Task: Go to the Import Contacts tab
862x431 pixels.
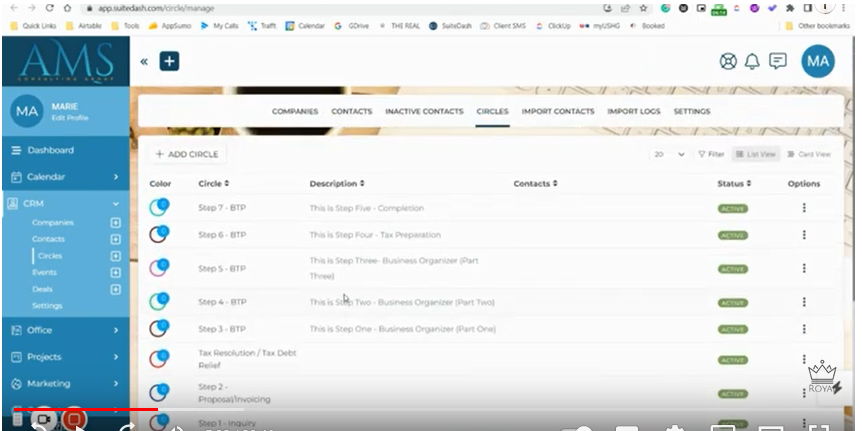Action: pyautogui.click(x=558, y=112)
